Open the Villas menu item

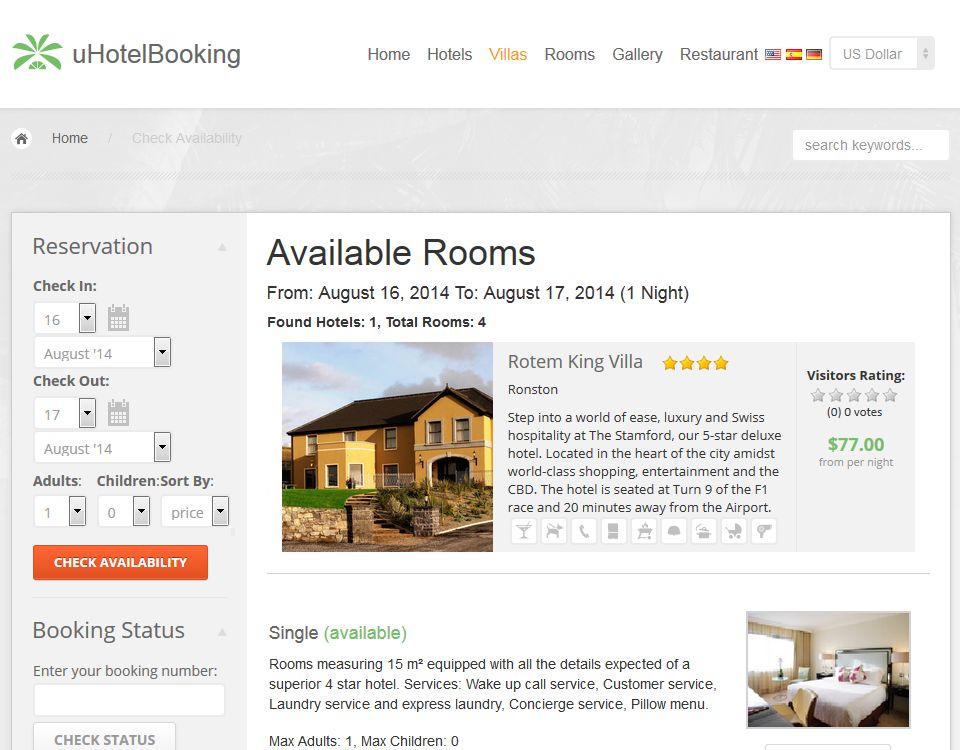(508, 54)
